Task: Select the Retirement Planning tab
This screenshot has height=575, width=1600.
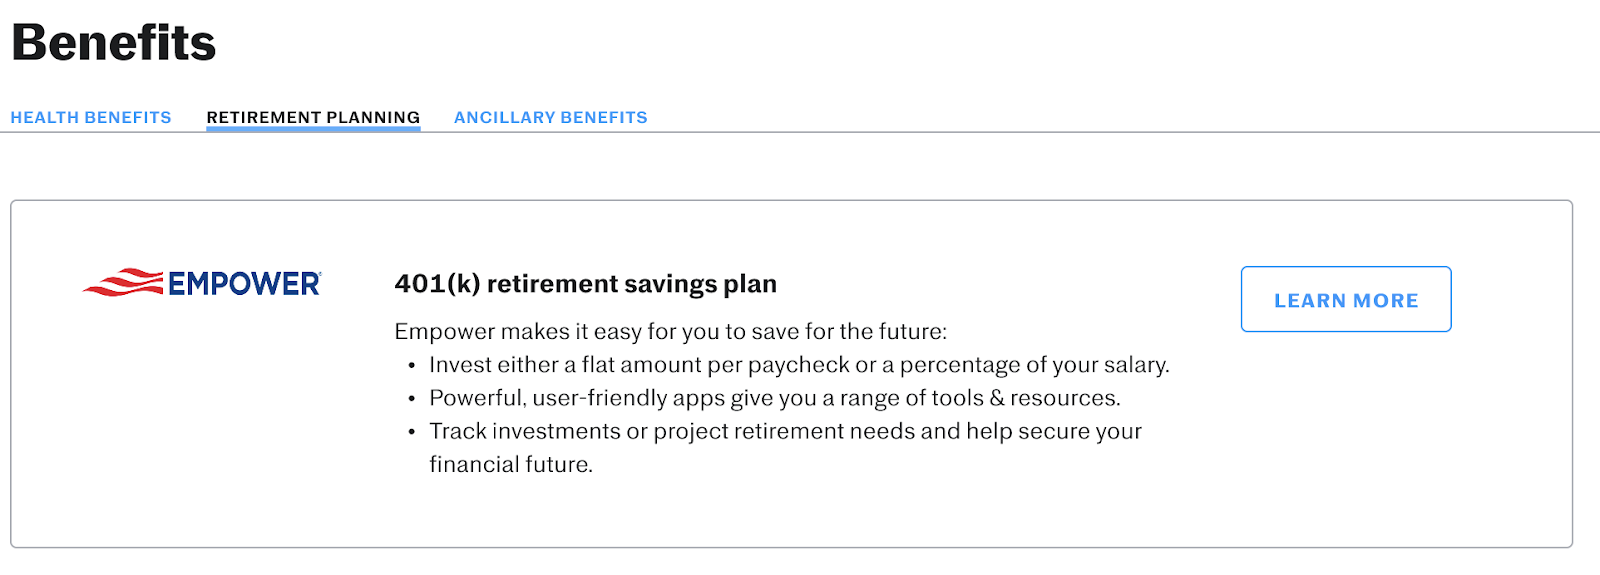Action: pos(313,117)
